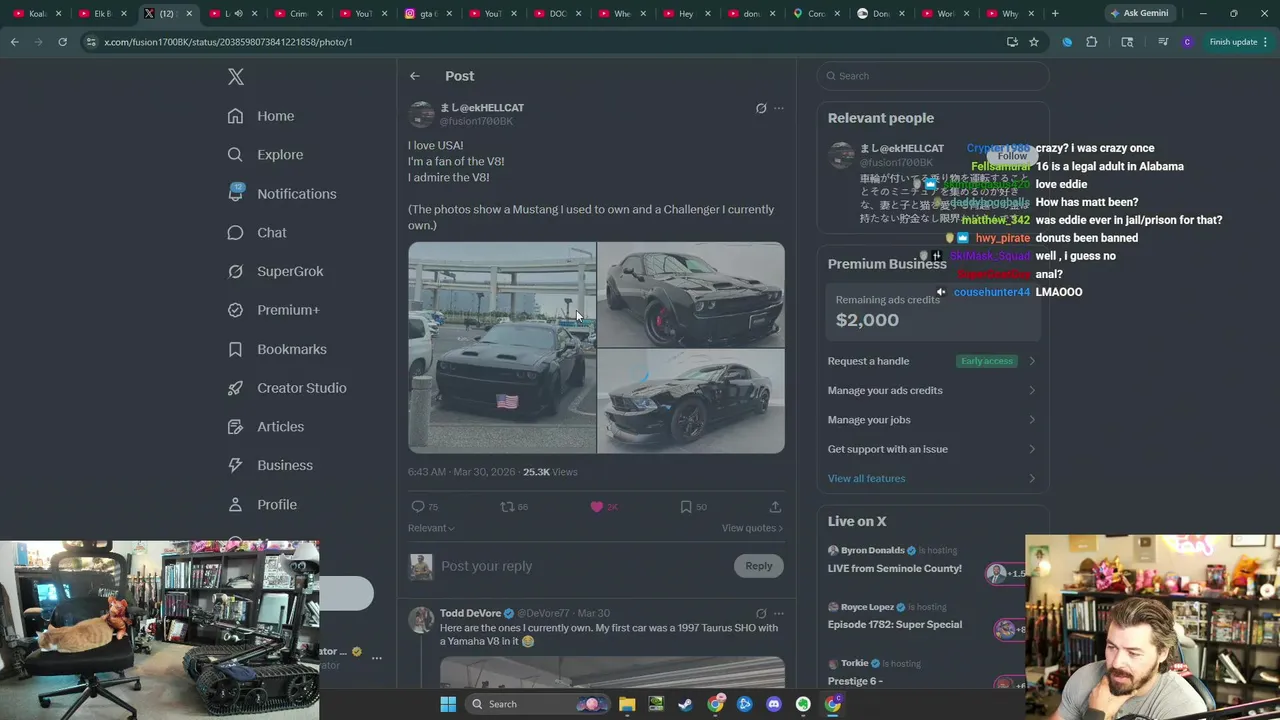
Task: Open View quotes link
Action: 752,528
